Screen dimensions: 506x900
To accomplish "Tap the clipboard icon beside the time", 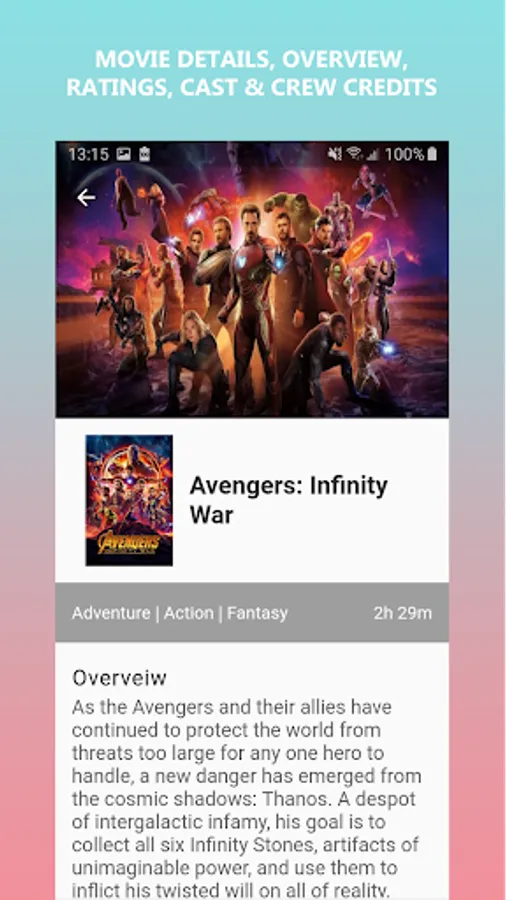I will point(145,154).
